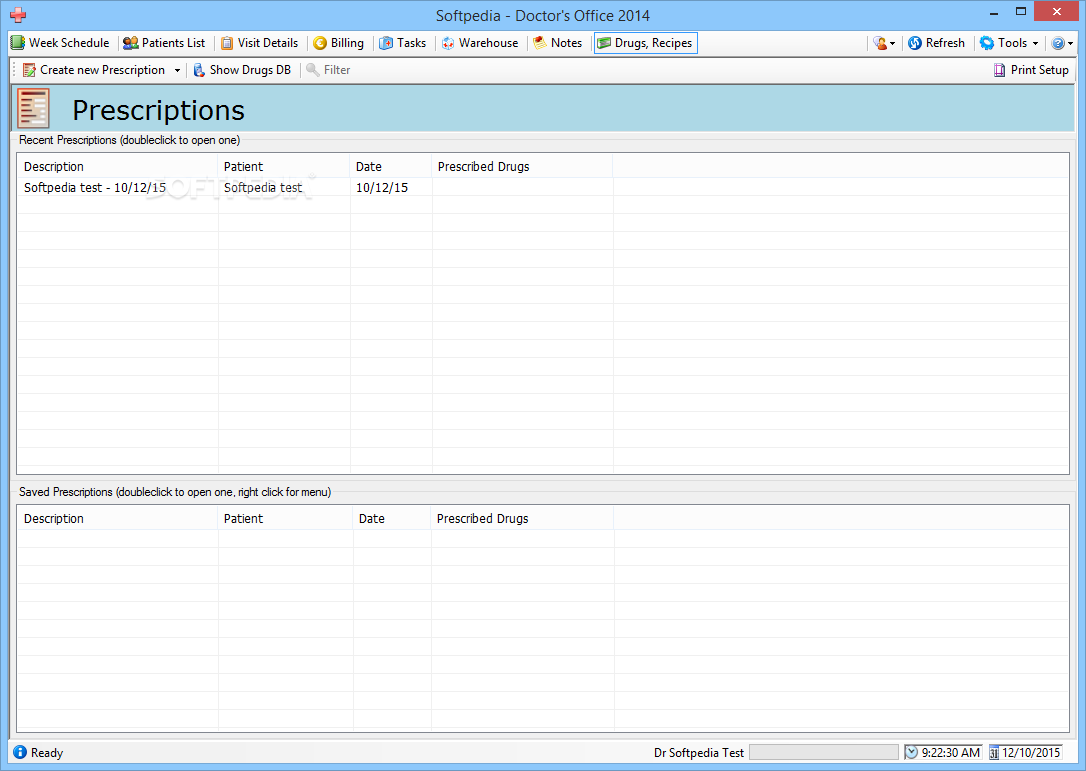The image size is (1086, 771).
Task: Click the date '12/10/2015'
Action: pyautogui.click(x=1031, y=753)
